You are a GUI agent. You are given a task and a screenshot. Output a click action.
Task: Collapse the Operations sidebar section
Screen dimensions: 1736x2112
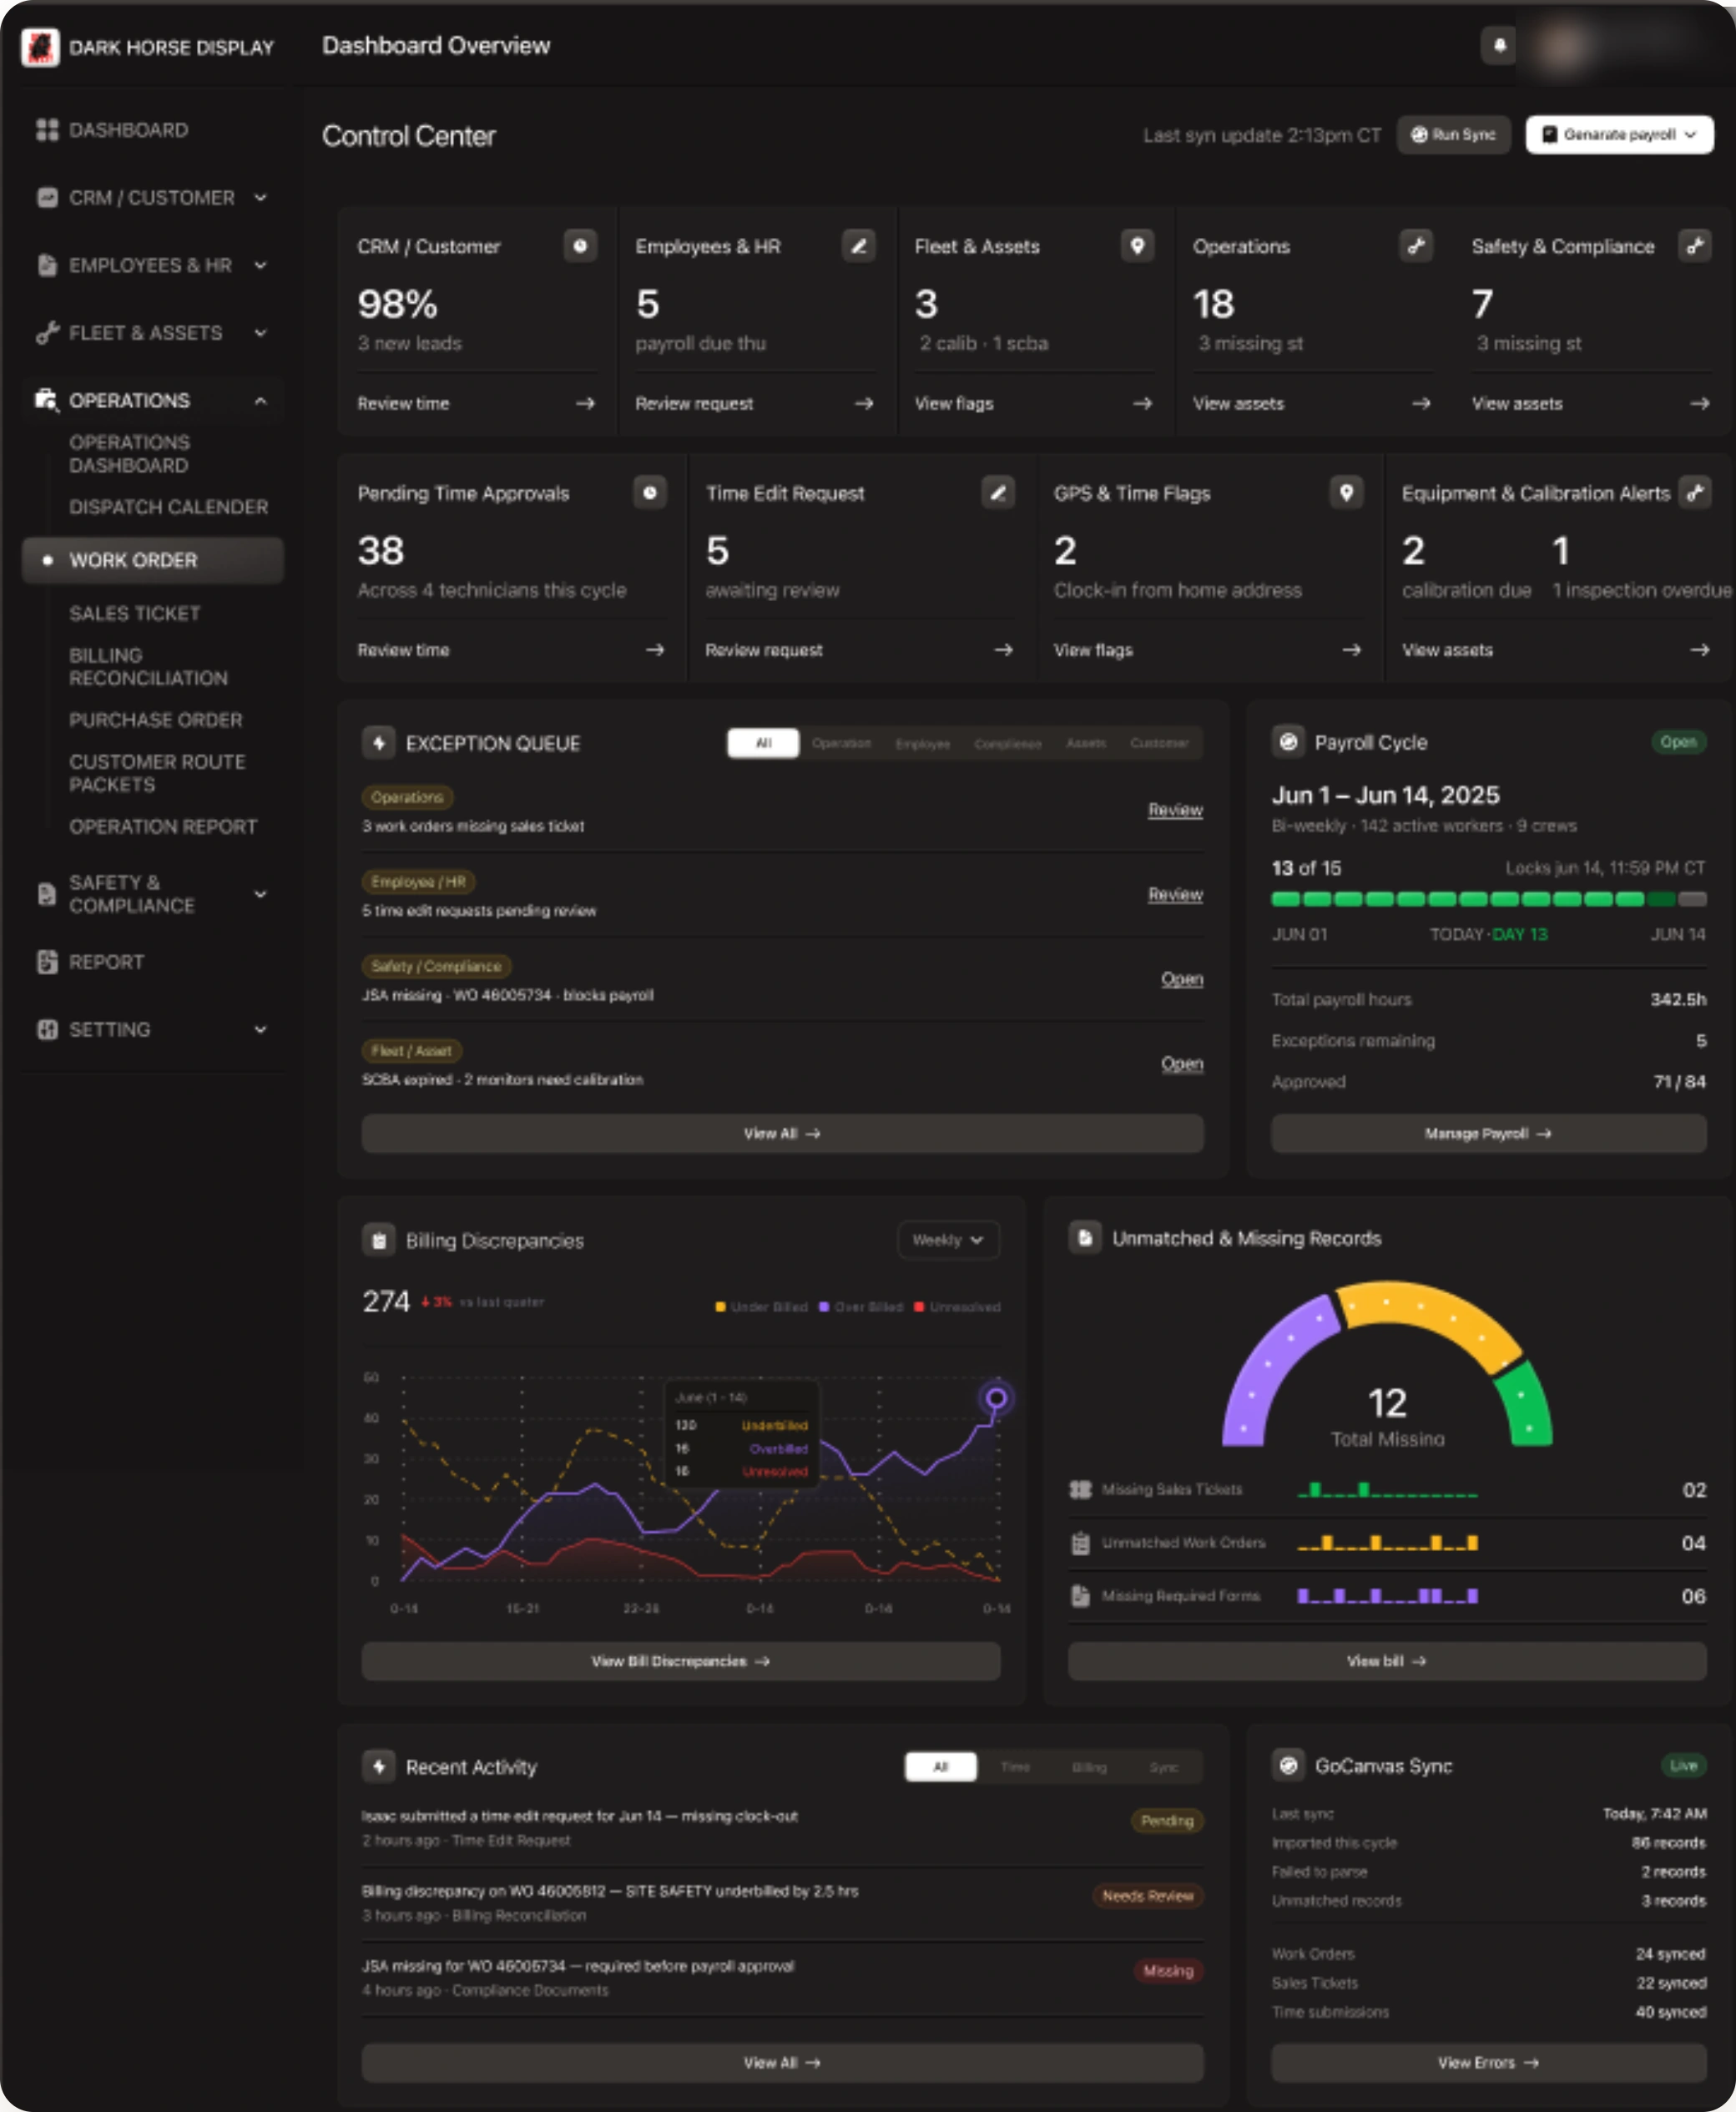click(x=260, y=401)
